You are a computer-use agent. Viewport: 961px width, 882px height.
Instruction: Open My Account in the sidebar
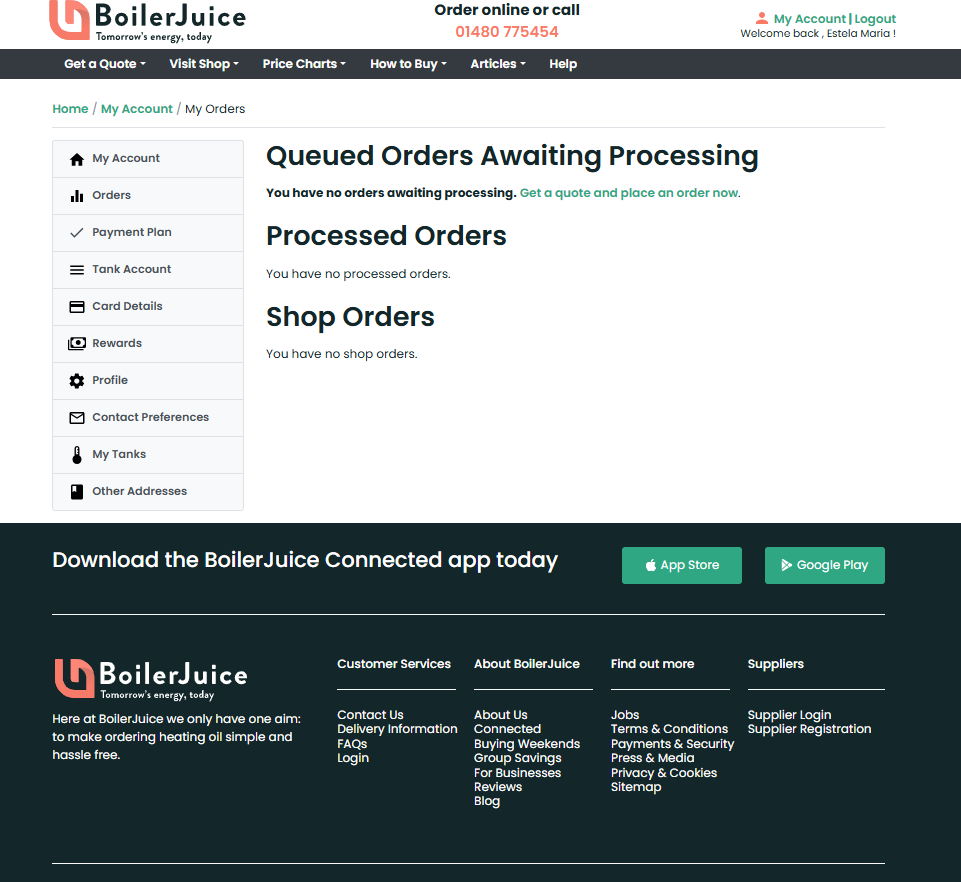[x=148, y=159]
